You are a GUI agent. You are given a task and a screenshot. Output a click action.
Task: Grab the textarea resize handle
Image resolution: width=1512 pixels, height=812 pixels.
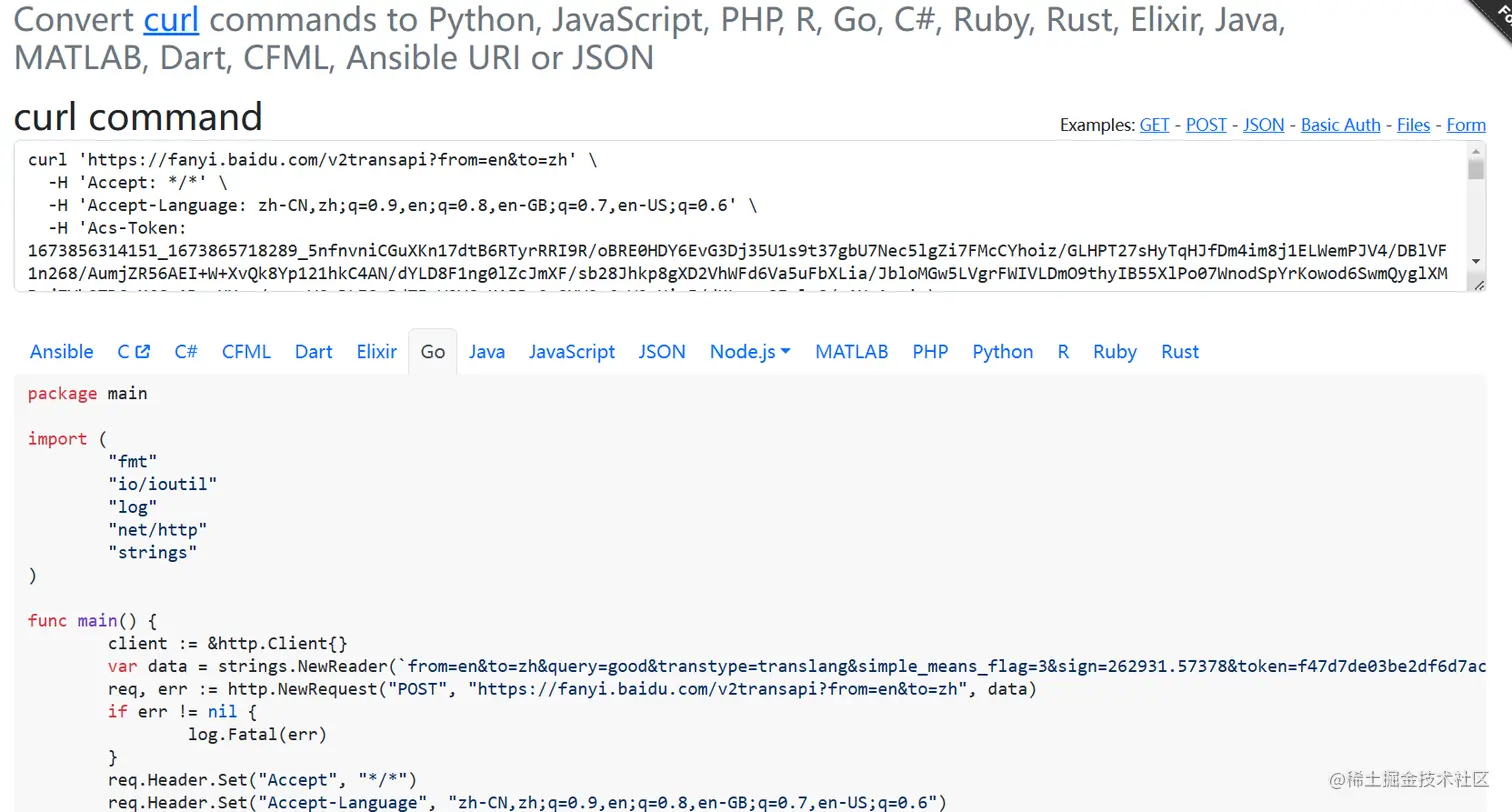tap(1478, 285)
